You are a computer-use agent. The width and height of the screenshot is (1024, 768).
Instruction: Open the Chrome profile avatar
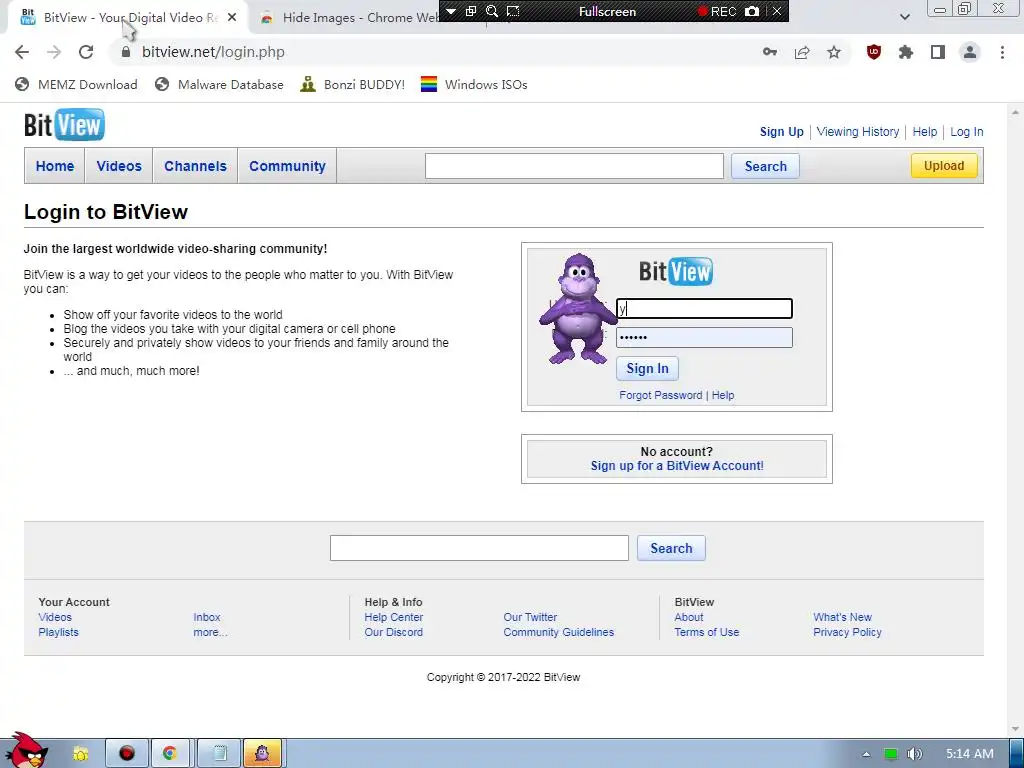tap(970, 52)
